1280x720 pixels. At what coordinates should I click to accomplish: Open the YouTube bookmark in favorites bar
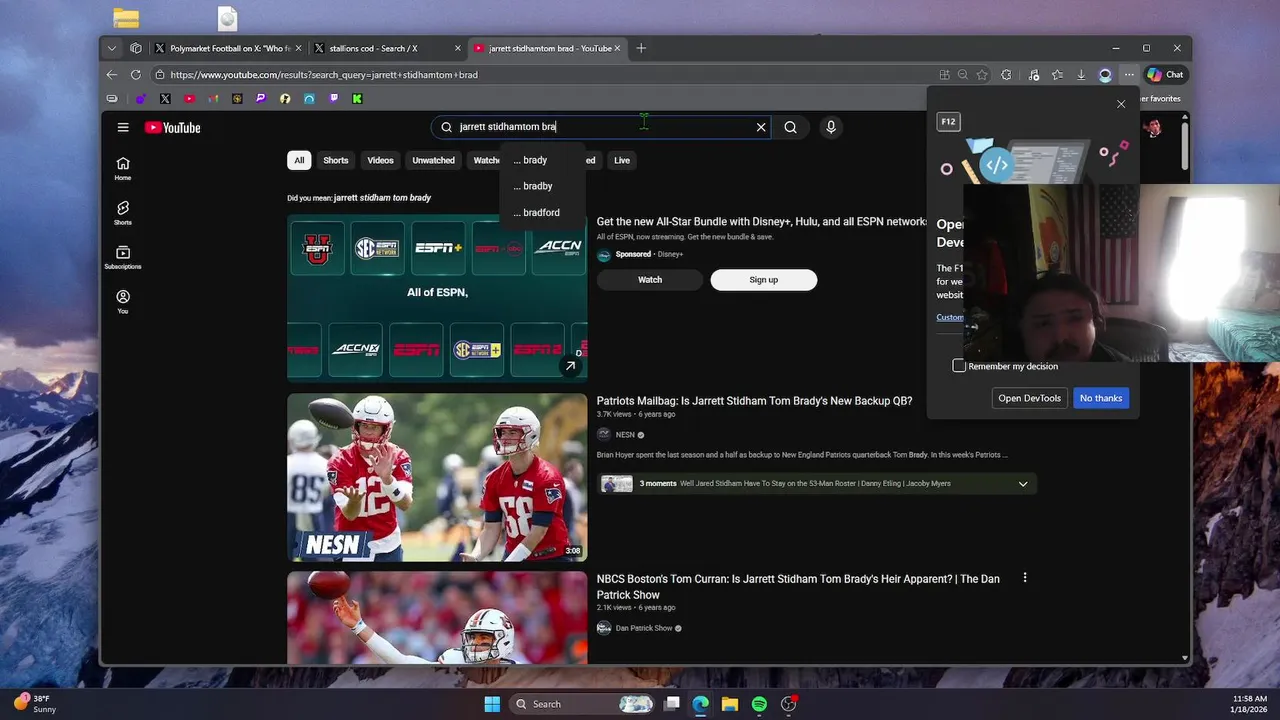tap(189, 99)
